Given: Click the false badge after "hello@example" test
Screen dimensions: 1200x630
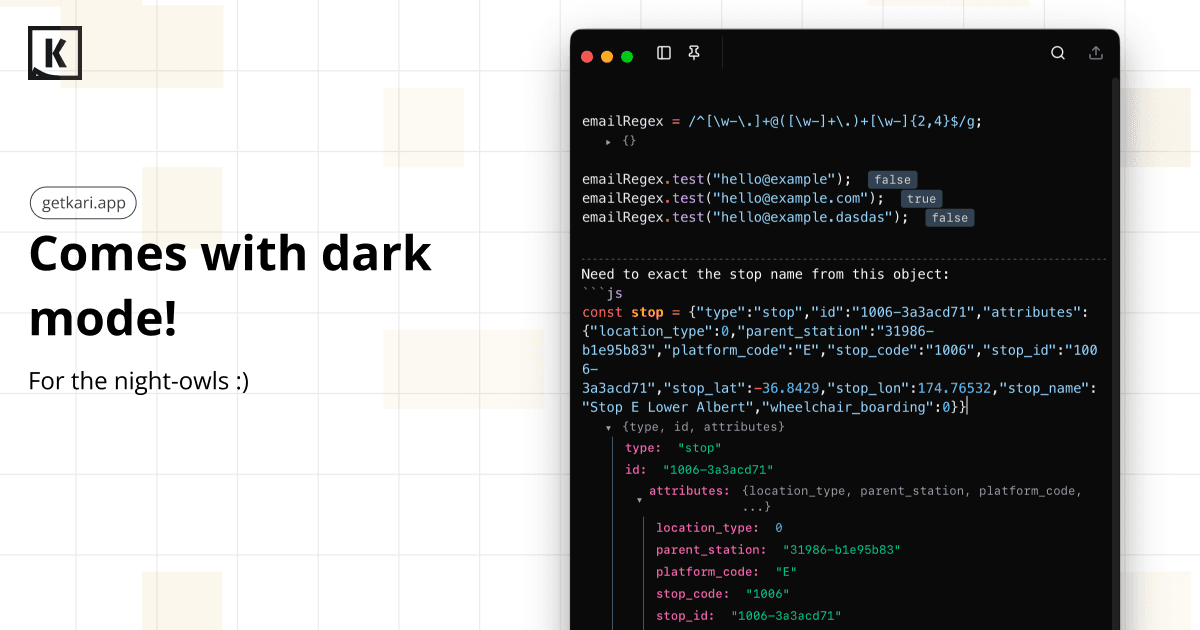Looking at the screenshot, I should [892, 179].
